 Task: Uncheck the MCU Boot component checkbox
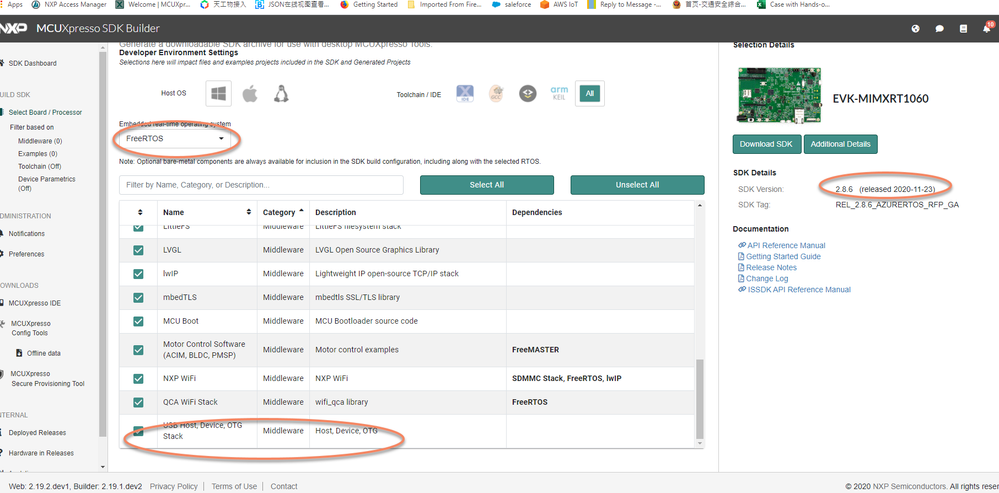click(138, 321)
